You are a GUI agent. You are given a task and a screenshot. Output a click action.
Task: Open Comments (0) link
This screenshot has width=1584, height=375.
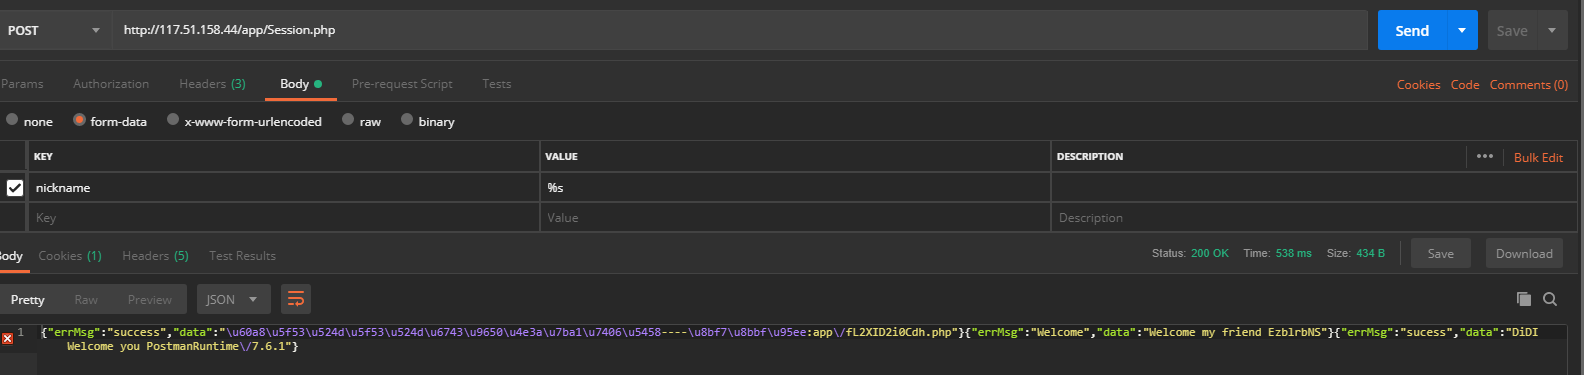(1529, 85)
